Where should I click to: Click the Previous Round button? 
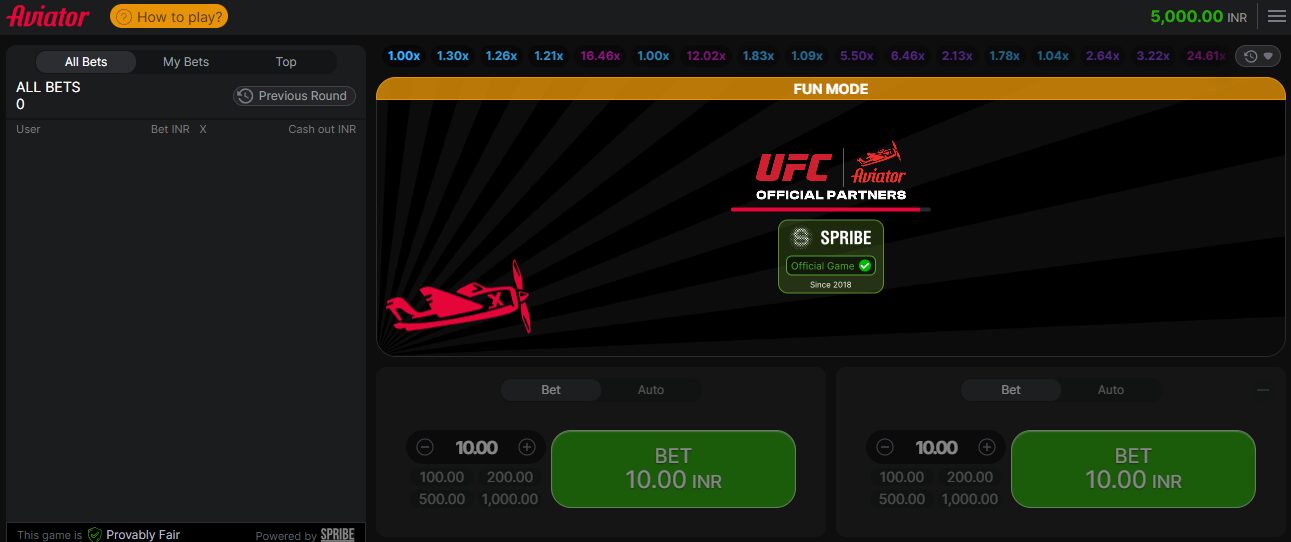[x=294, y=96]
